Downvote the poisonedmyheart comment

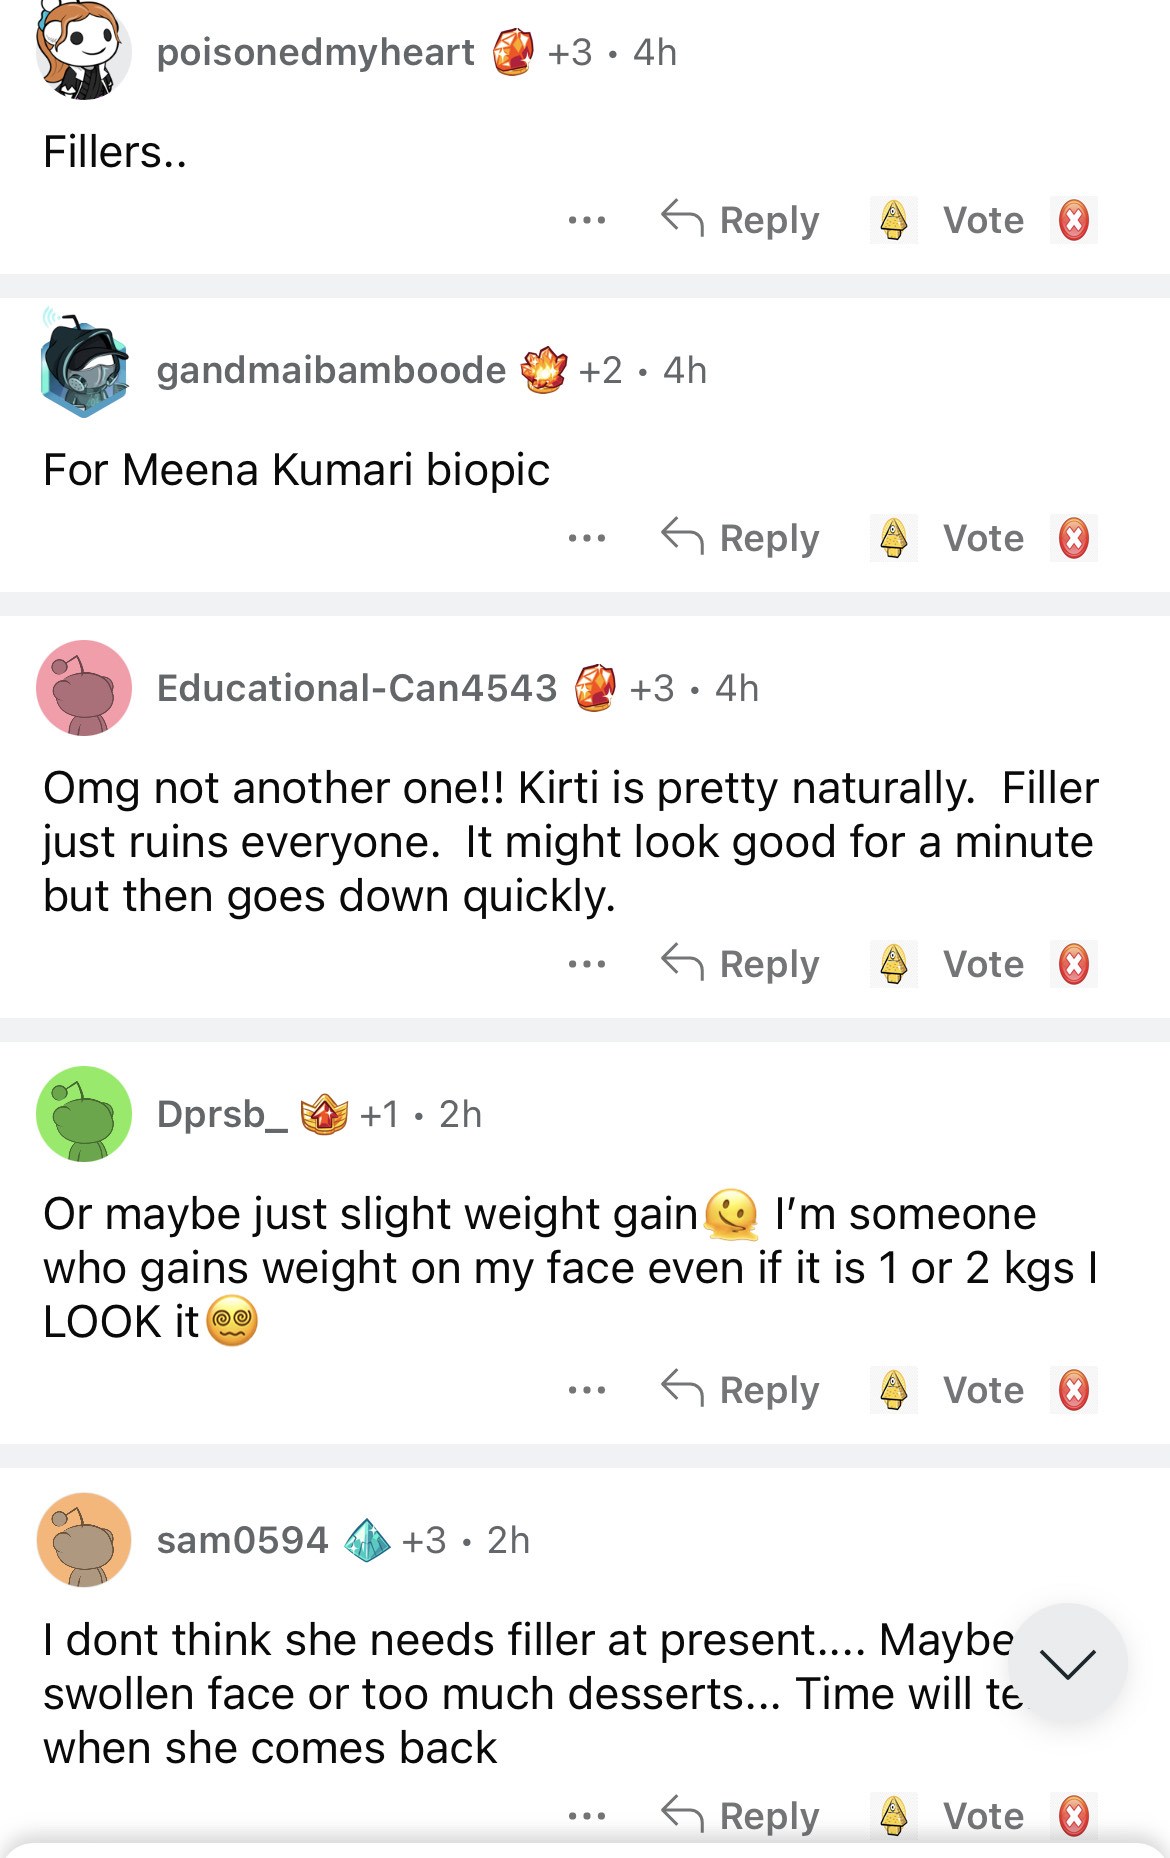(x=1073, y=220)
